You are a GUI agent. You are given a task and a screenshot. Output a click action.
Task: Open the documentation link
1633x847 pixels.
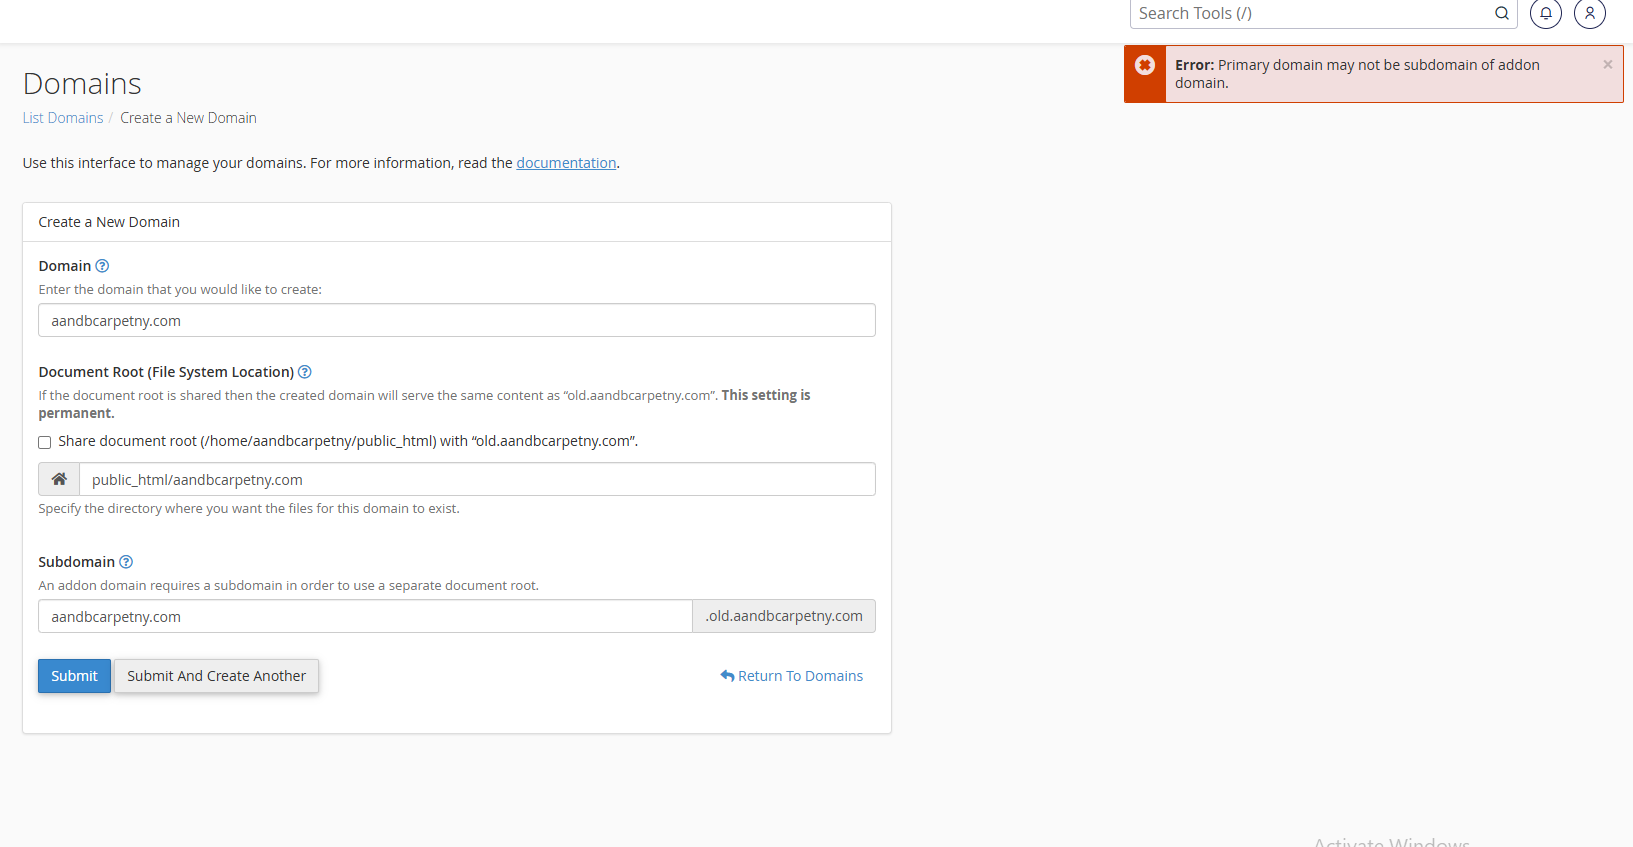click(566, 163)
